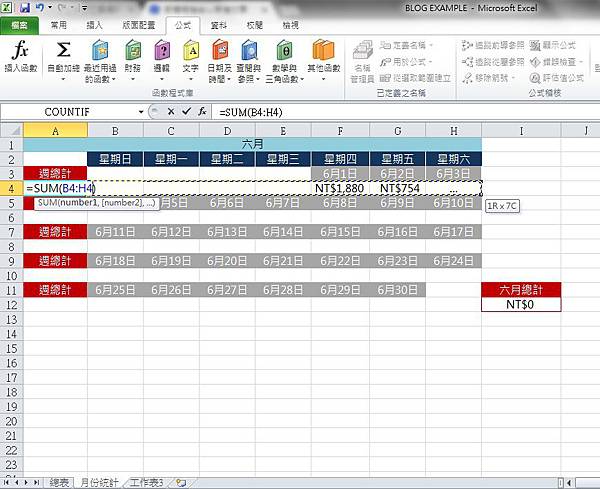
Task: Open the Financial (財務) functions book icon
Action: point(133,50)
